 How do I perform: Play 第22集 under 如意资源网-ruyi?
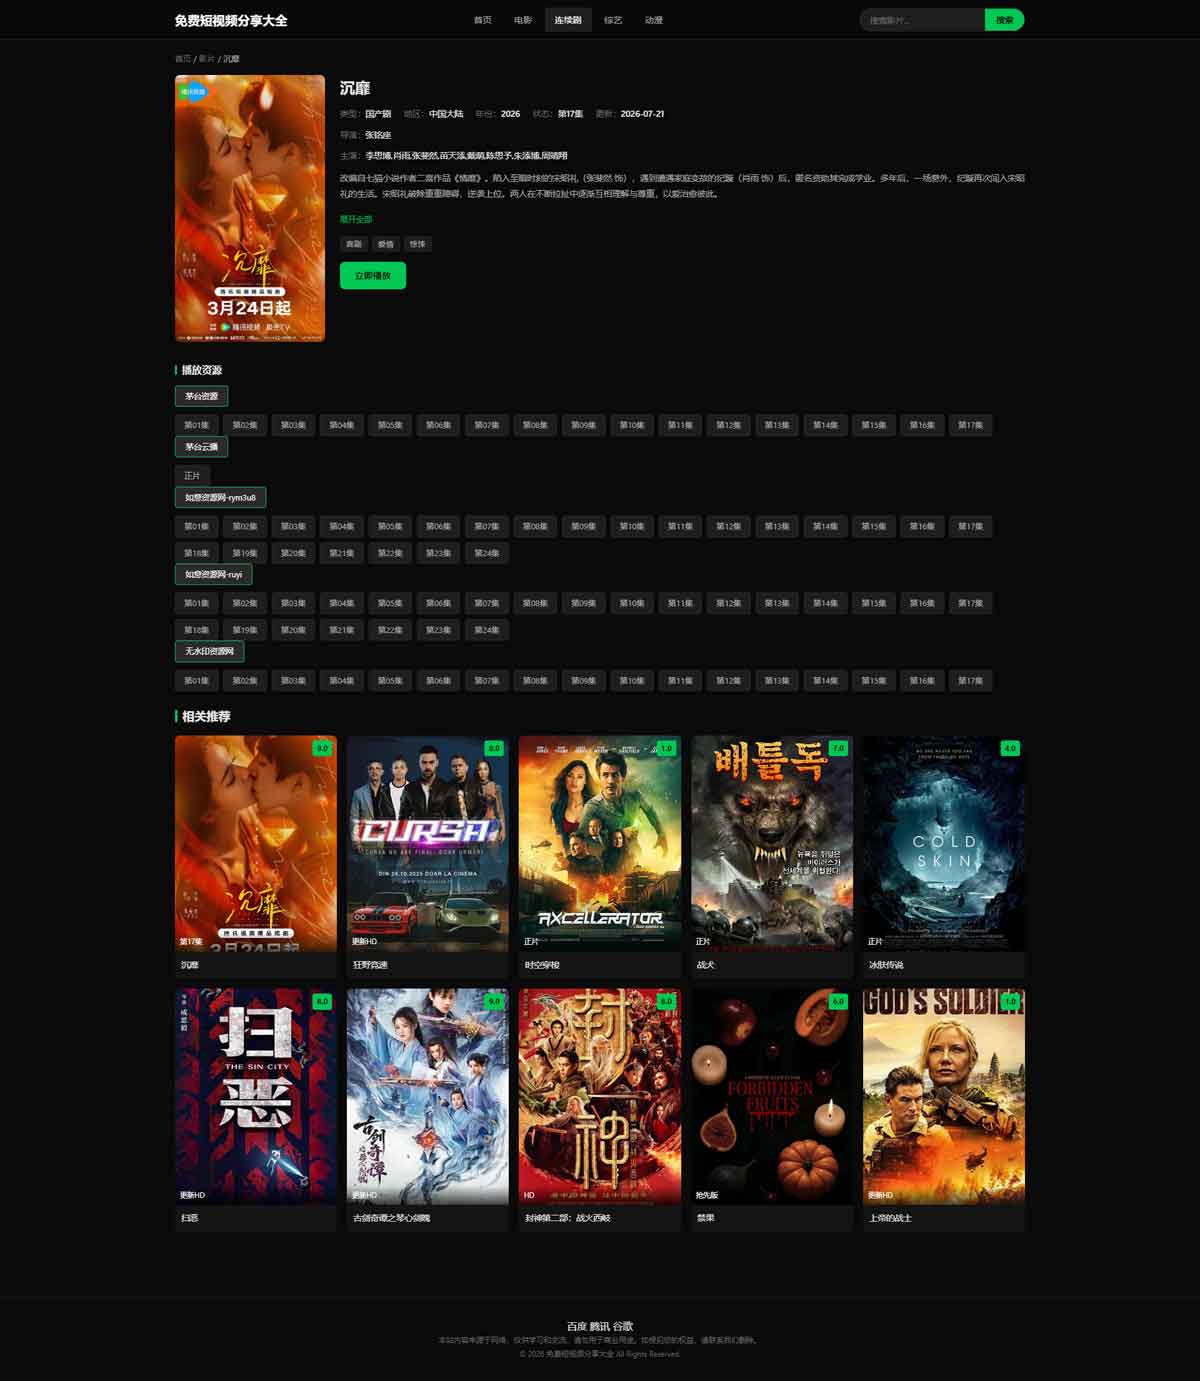(390, 630)
